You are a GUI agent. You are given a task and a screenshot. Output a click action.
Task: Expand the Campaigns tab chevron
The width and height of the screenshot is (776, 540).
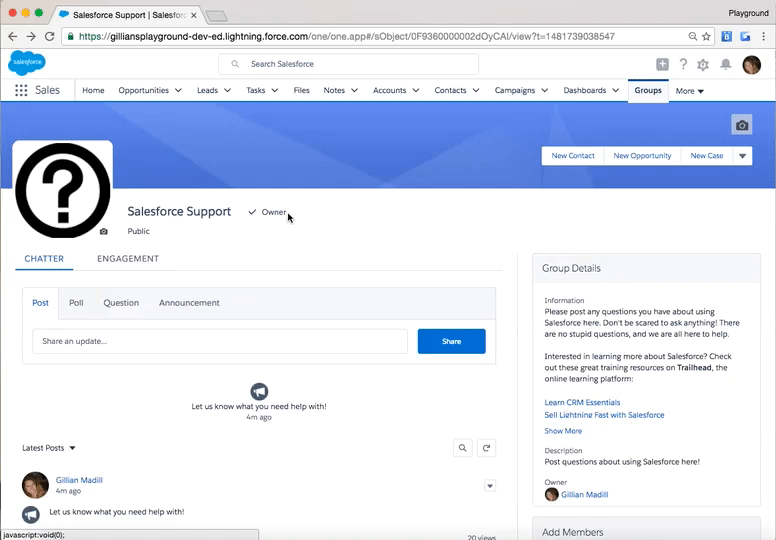pos(544,90)
